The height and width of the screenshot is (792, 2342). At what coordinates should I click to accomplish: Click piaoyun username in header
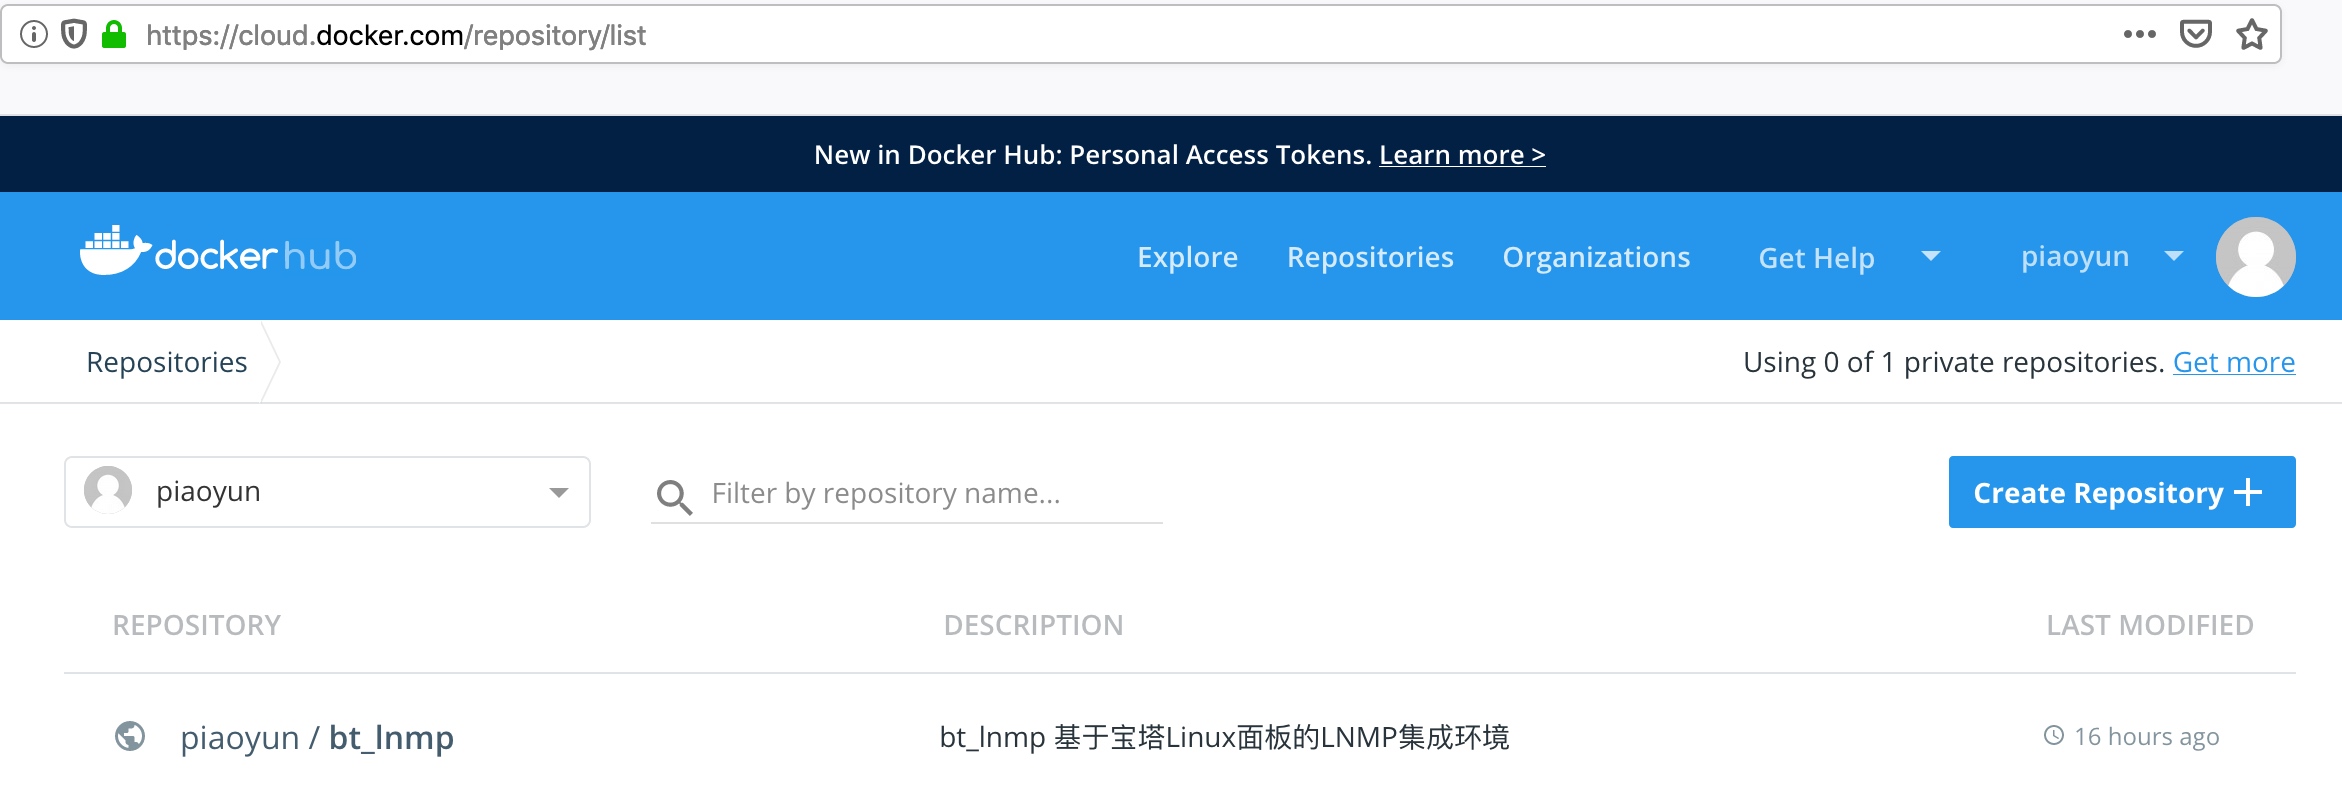coord(2075,257)
